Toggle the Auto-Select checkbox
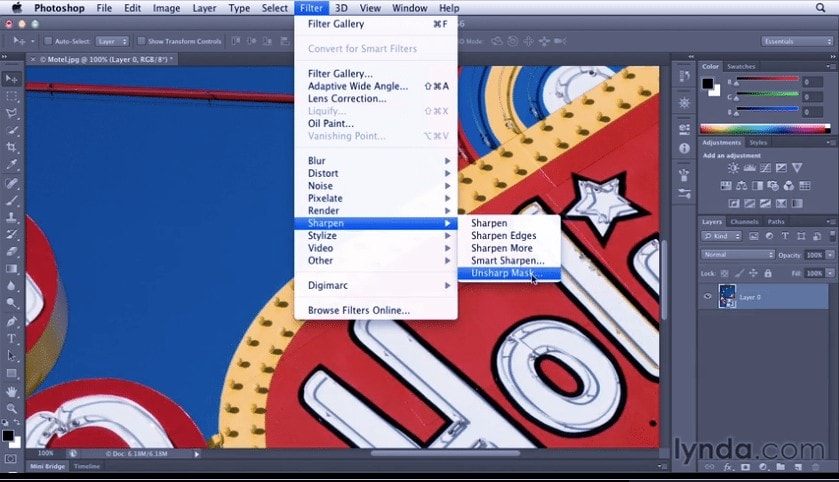Screen dimensions: 839x482 tap(48, 41)
